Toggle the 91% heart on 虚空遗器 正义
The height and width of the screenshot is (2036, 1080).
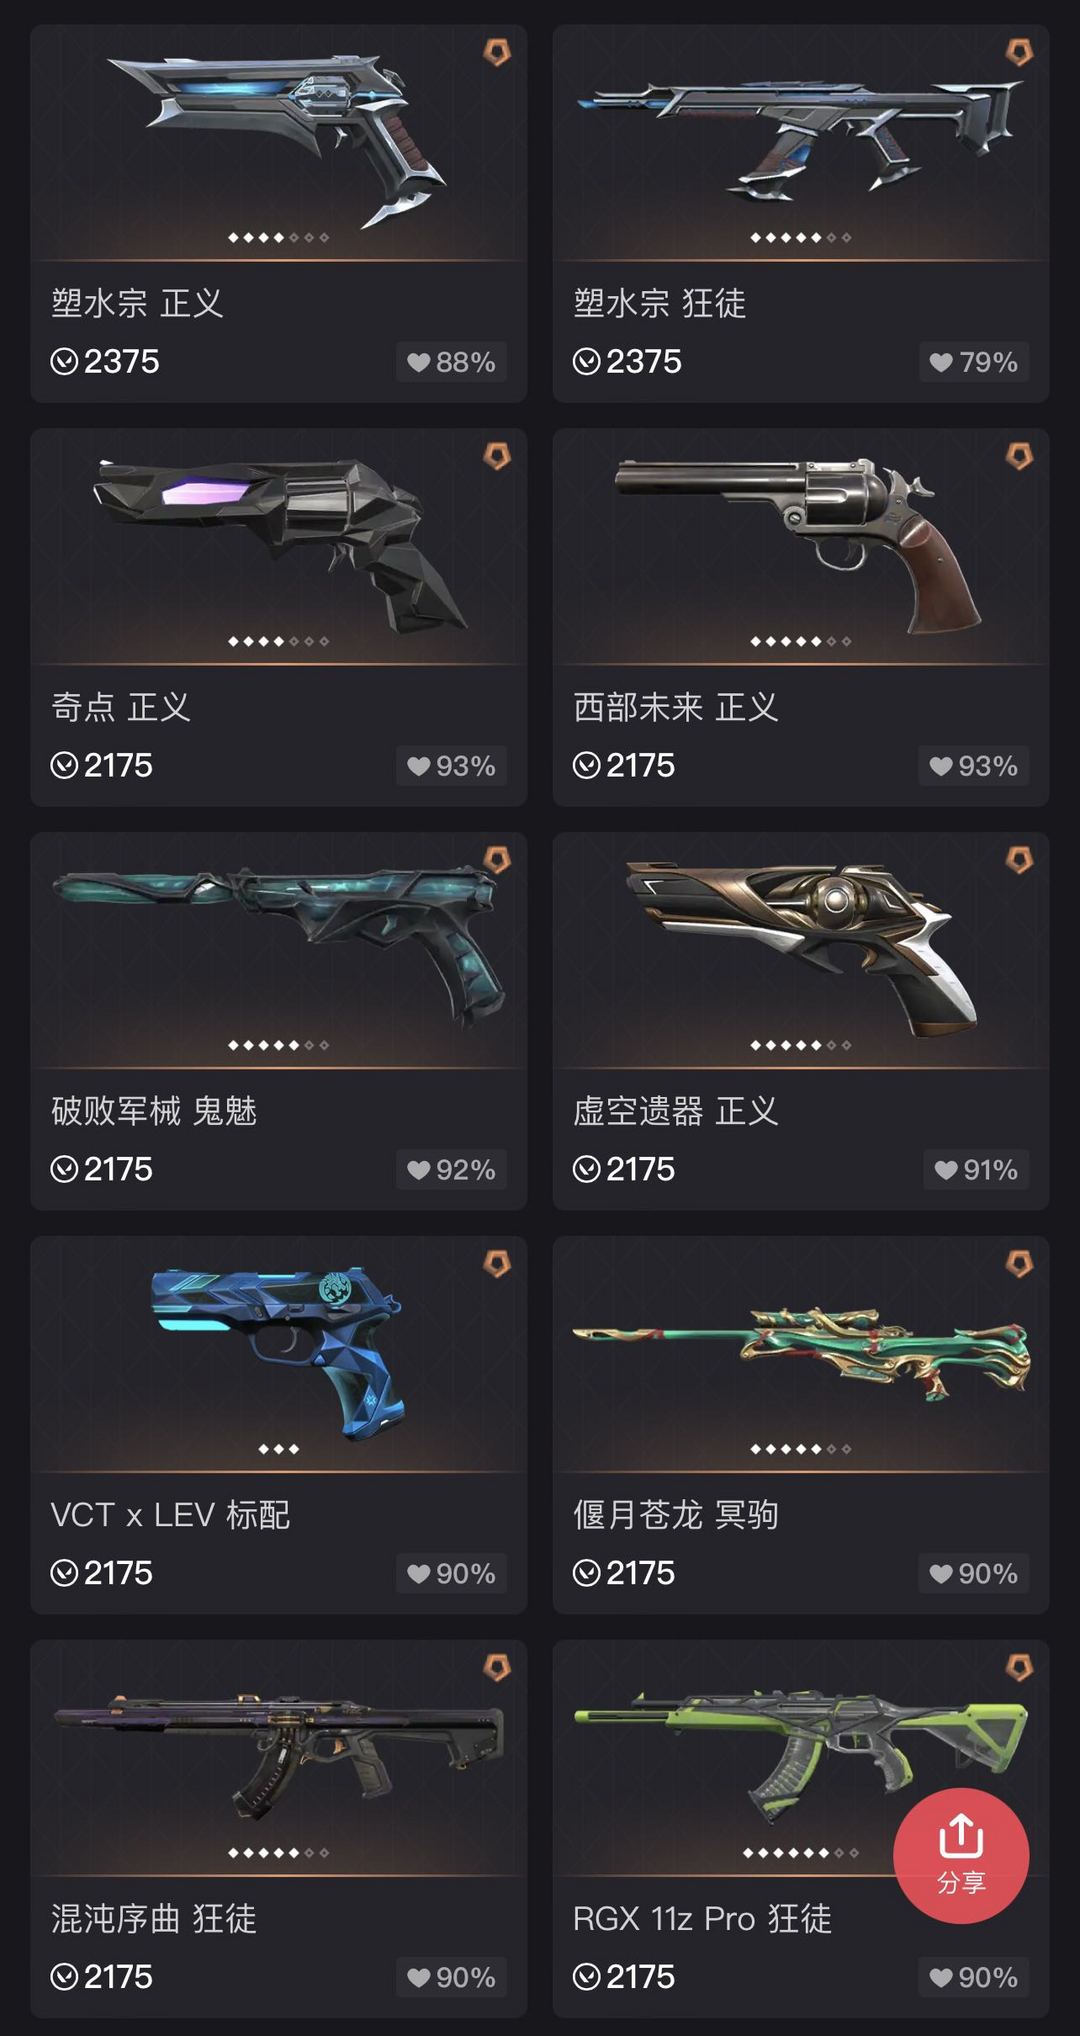click(x=975, y=1170)
